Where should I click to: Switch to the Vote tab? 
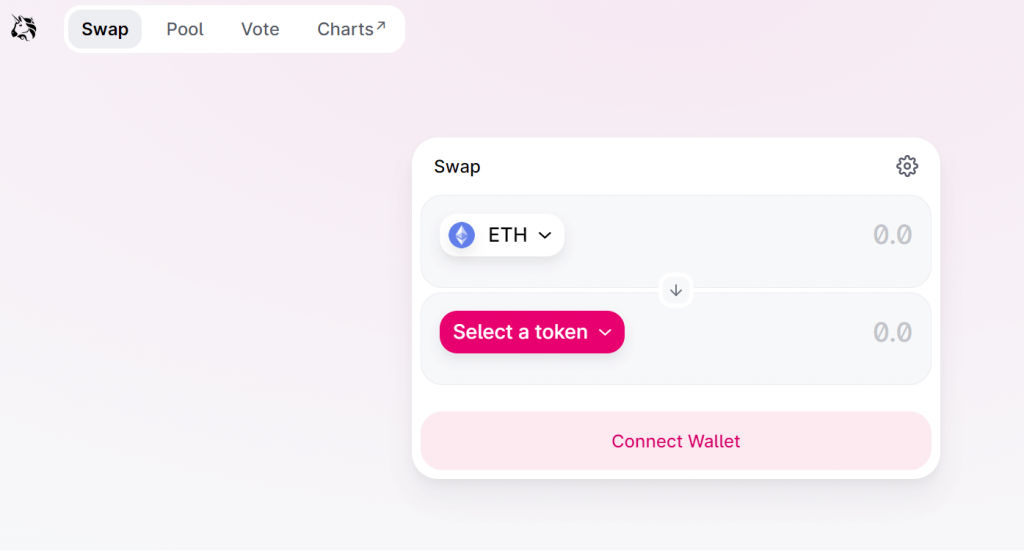[x=260, y=29]
